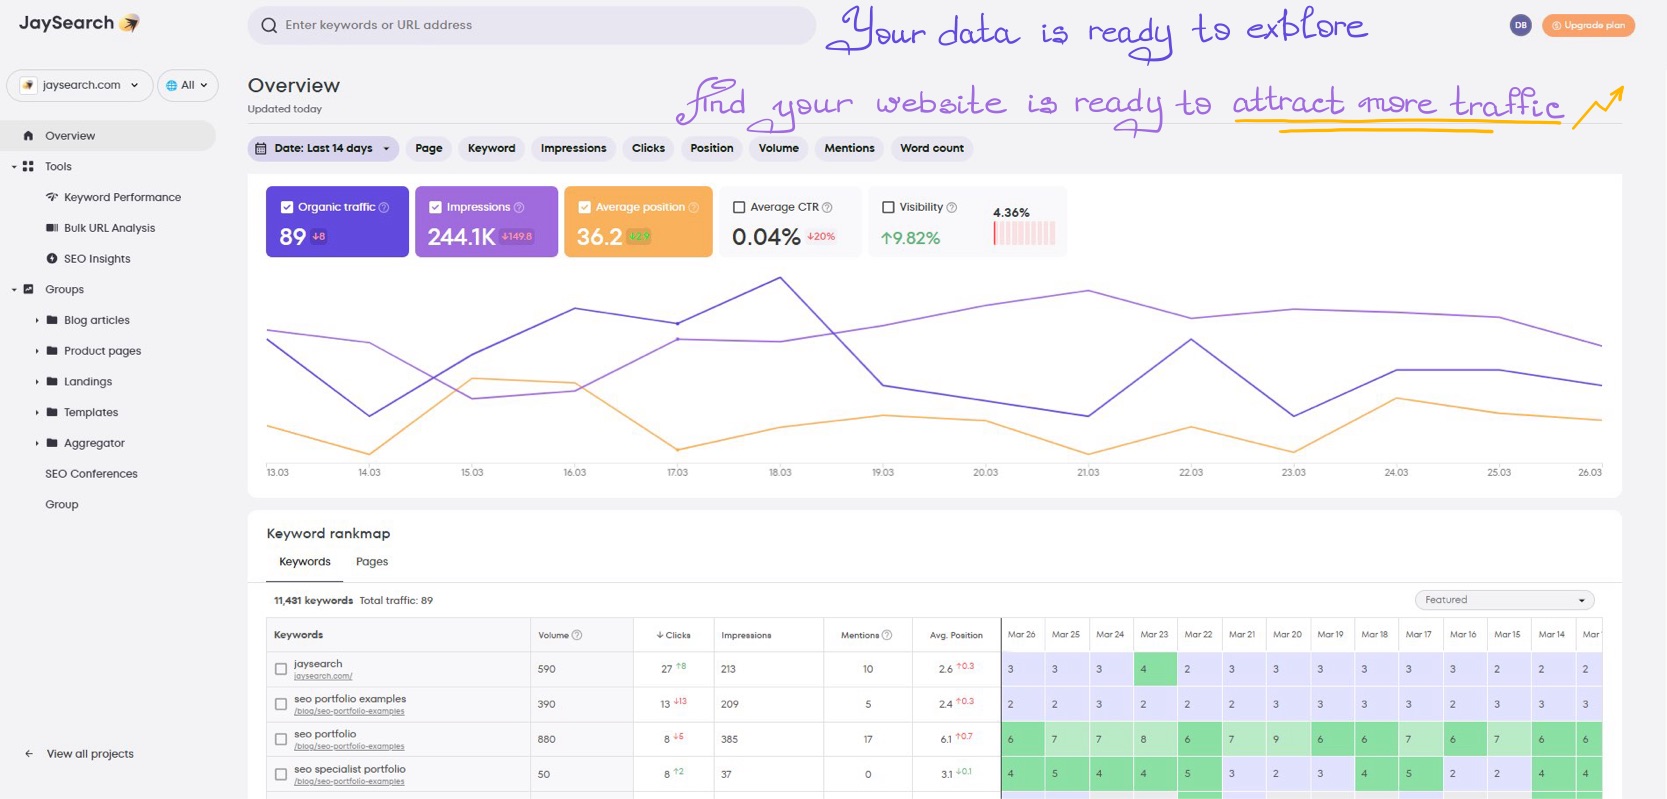Screen dimensions: 1667x799
Task: Click the SEO Insights icon
Action: [52, 259]
